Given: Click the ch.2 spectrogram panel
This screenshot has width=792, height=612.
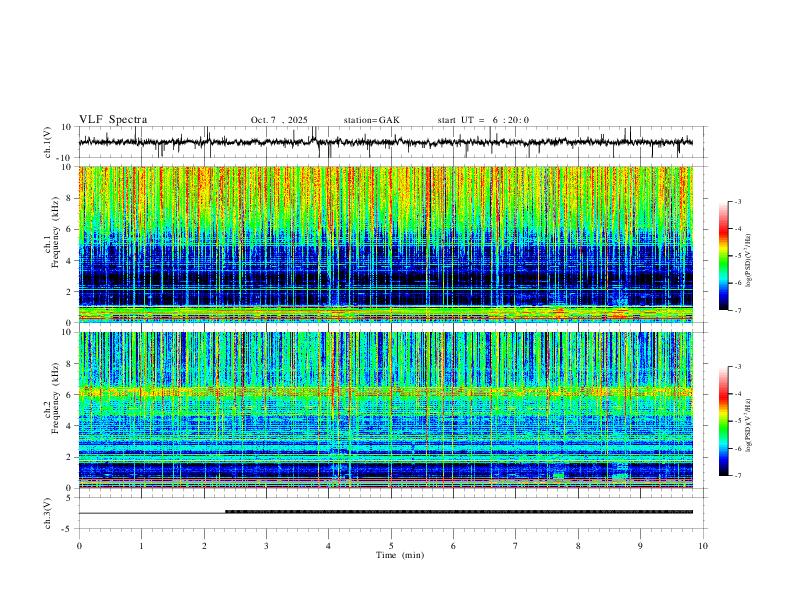Looking at the screenshot, I should coord(385,410).
